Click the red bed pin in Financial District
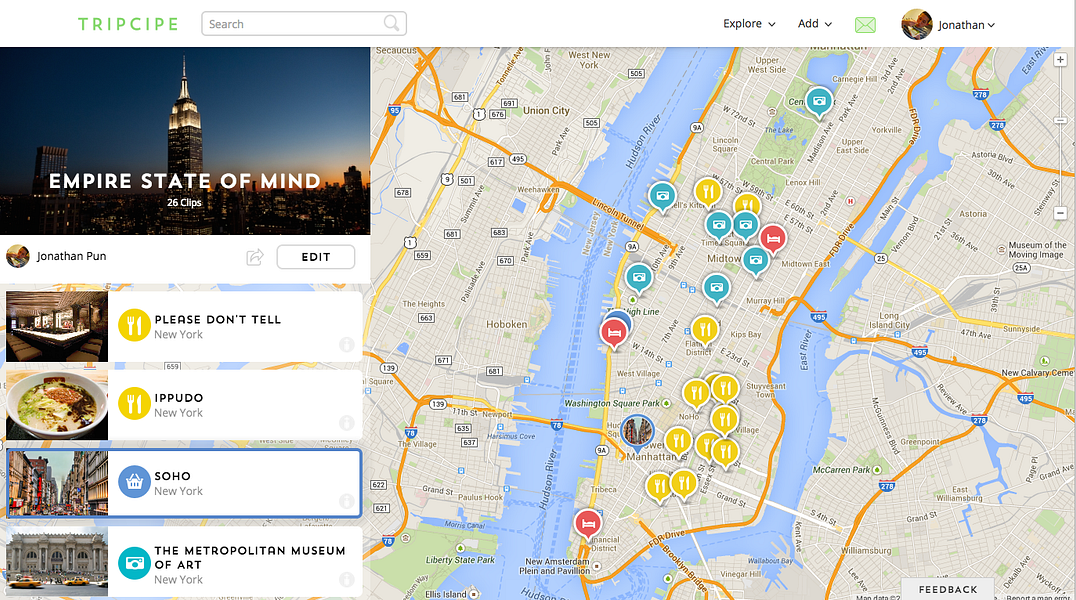 pos(587,524)
